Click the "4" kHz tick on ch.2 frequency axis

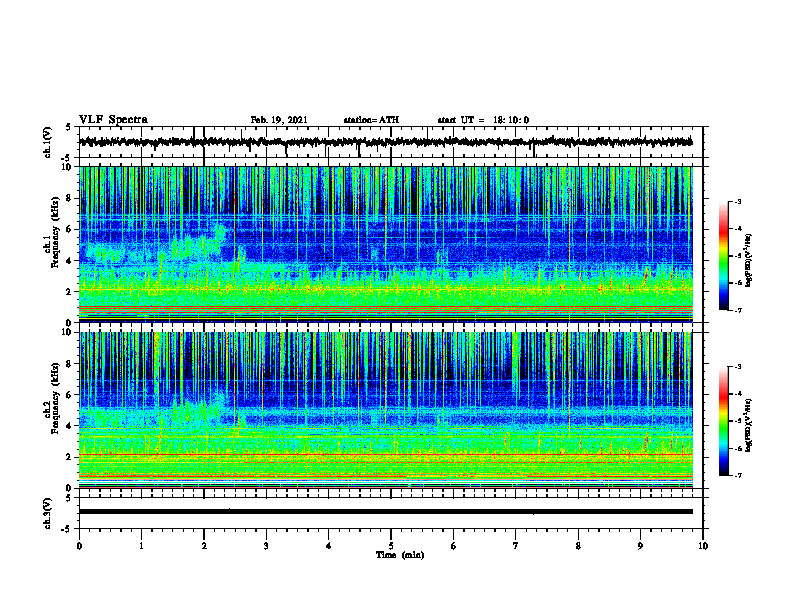coord(70,426)
